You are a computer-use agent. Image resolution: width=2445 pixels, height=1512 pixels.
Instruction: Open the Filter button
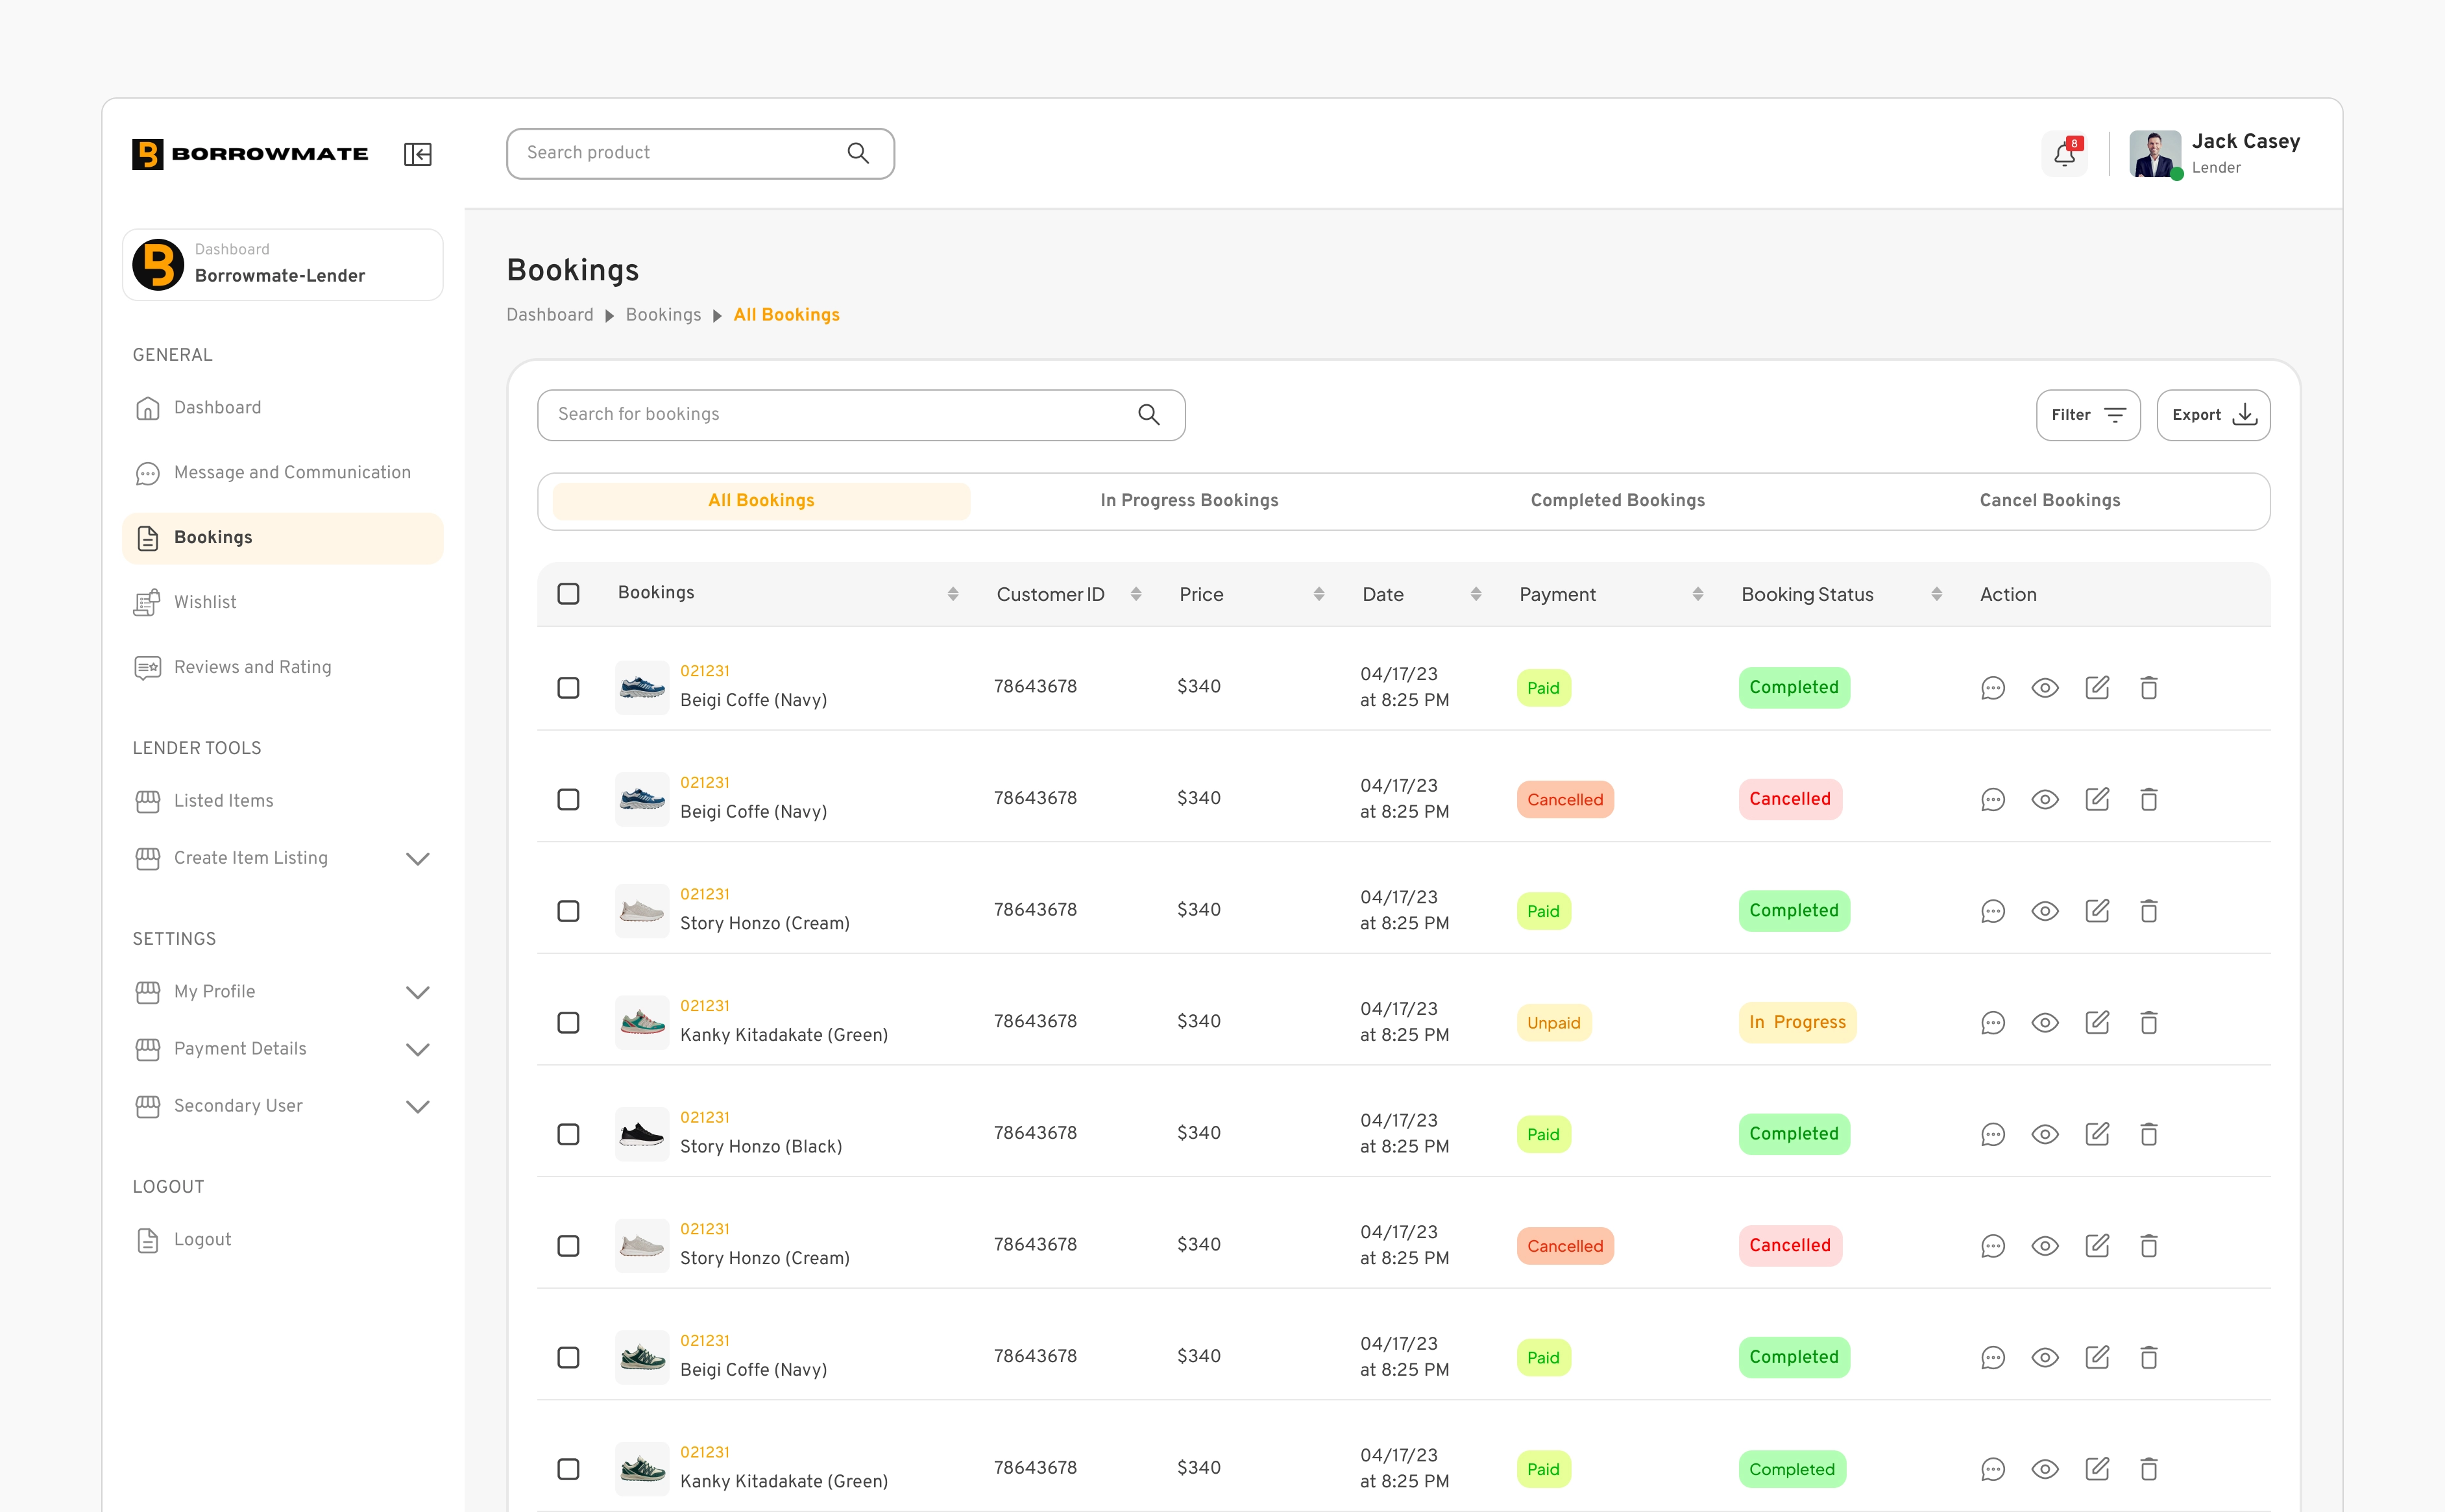point(2088,415)
